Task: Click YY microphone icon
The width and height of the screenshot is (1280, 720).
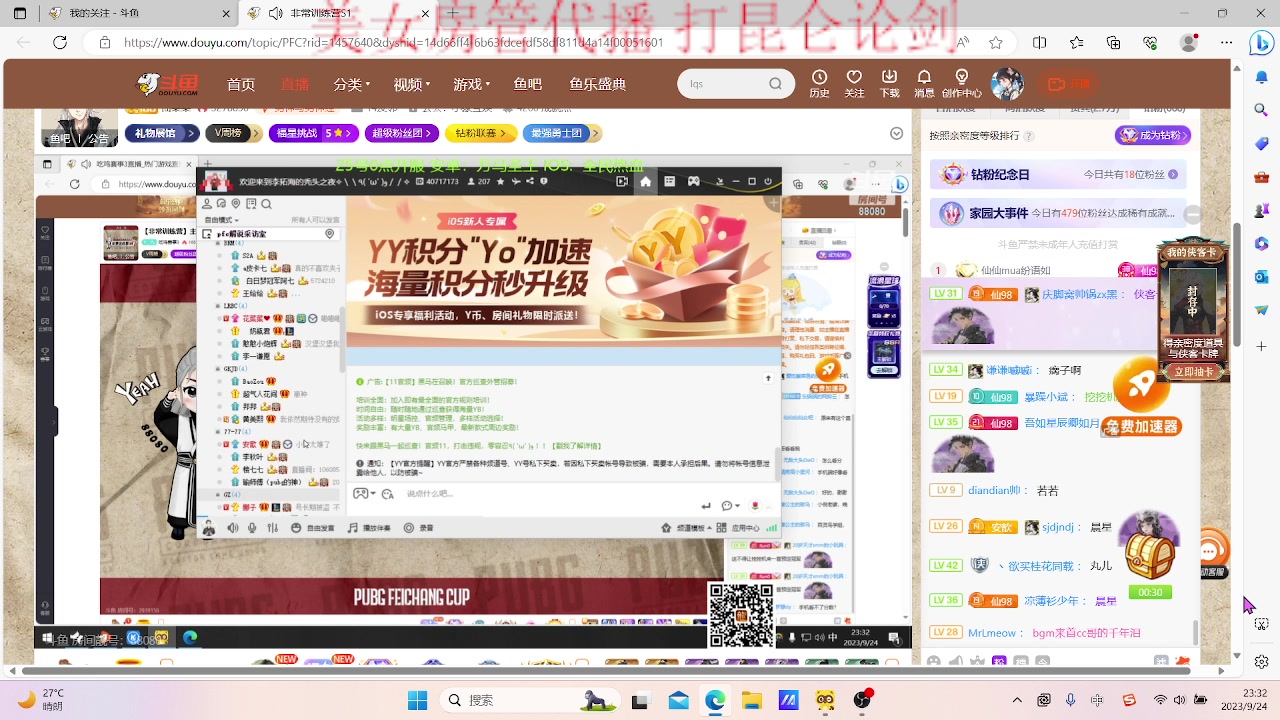Action: pyautogui.click(x=253, y=528)
